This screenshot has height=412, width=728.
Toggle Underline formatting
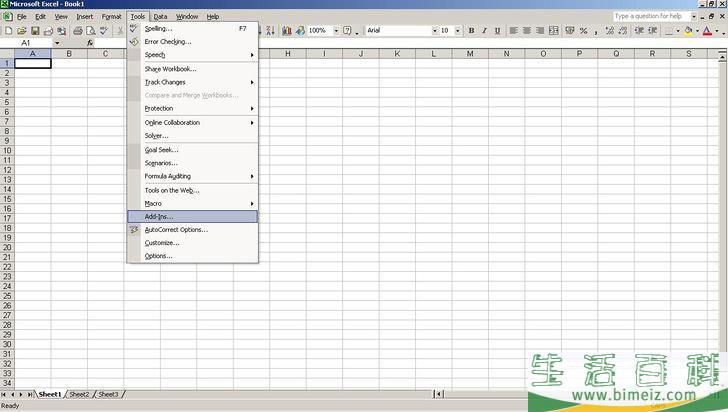coord(498,31)
